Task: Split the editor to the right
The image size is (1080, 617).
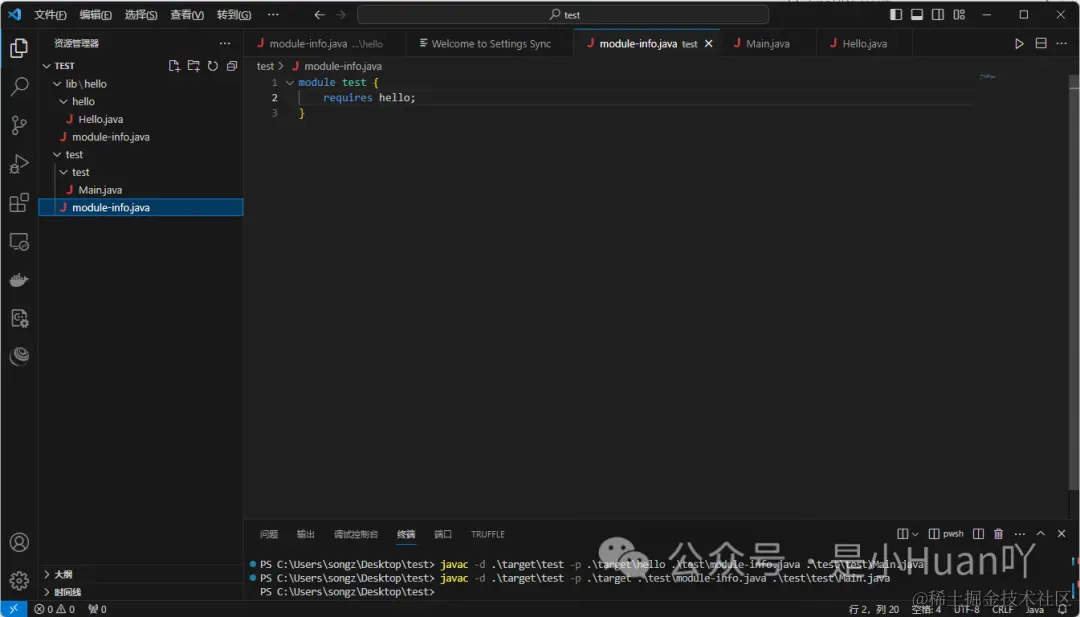Action: coord(1041,43)
